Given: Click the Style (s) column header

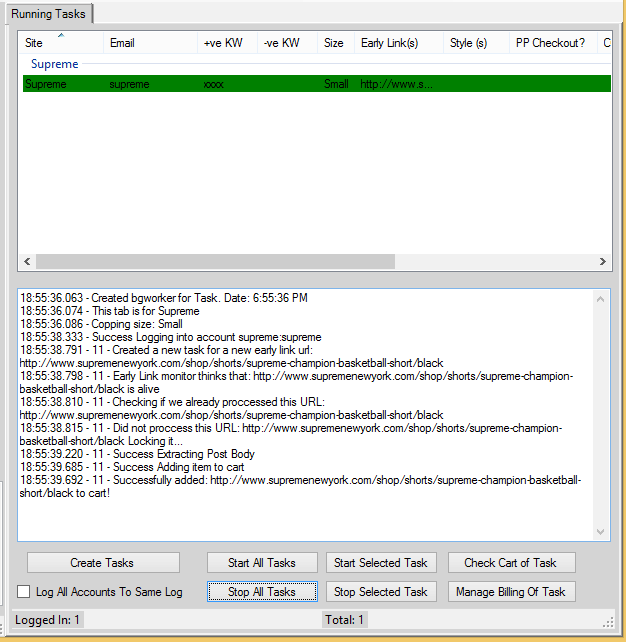Looking at the screenshot, I should click(476, 43).
